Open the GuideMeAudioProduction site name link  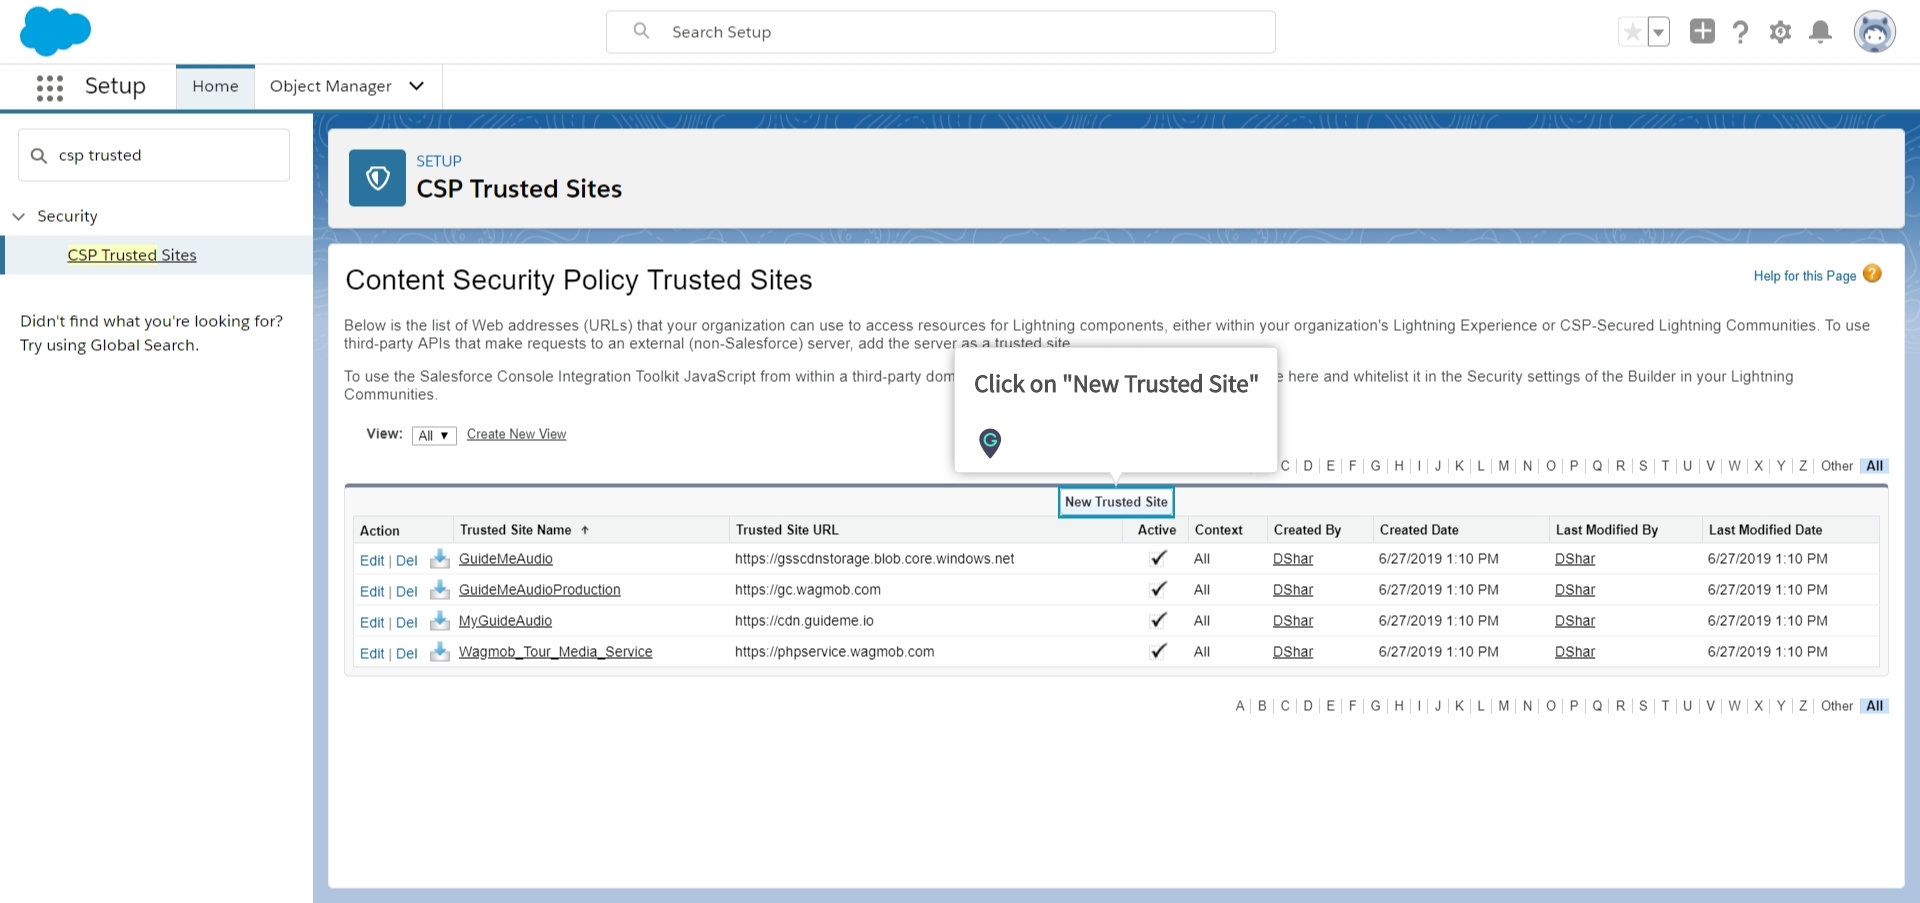click(x=539, y=590)
